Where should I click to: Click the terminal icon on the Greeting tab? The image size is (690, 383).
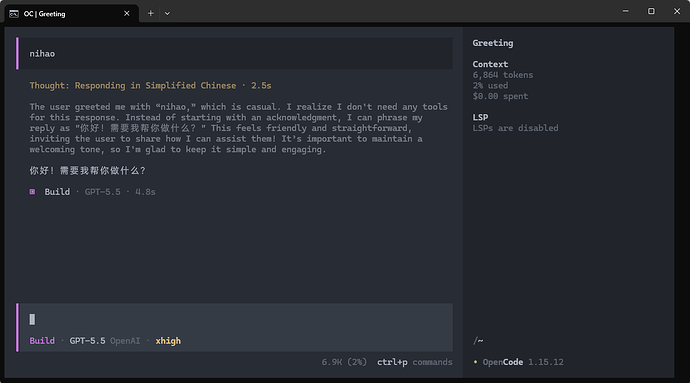pyautogui.click(x=14, y=14)
